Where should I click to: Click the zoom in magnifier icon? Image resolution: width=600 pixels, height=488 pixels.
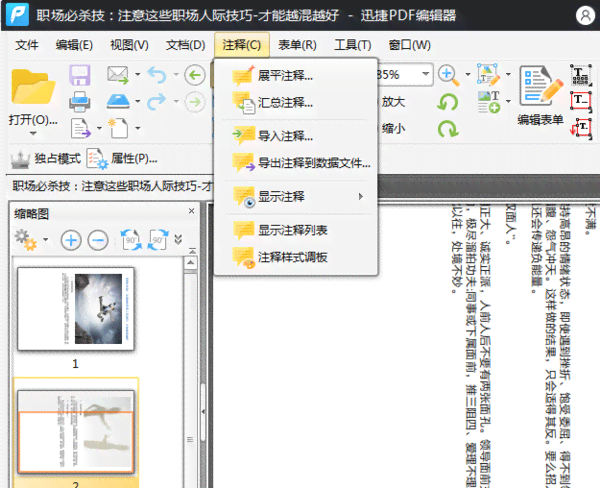coord(449,75)
